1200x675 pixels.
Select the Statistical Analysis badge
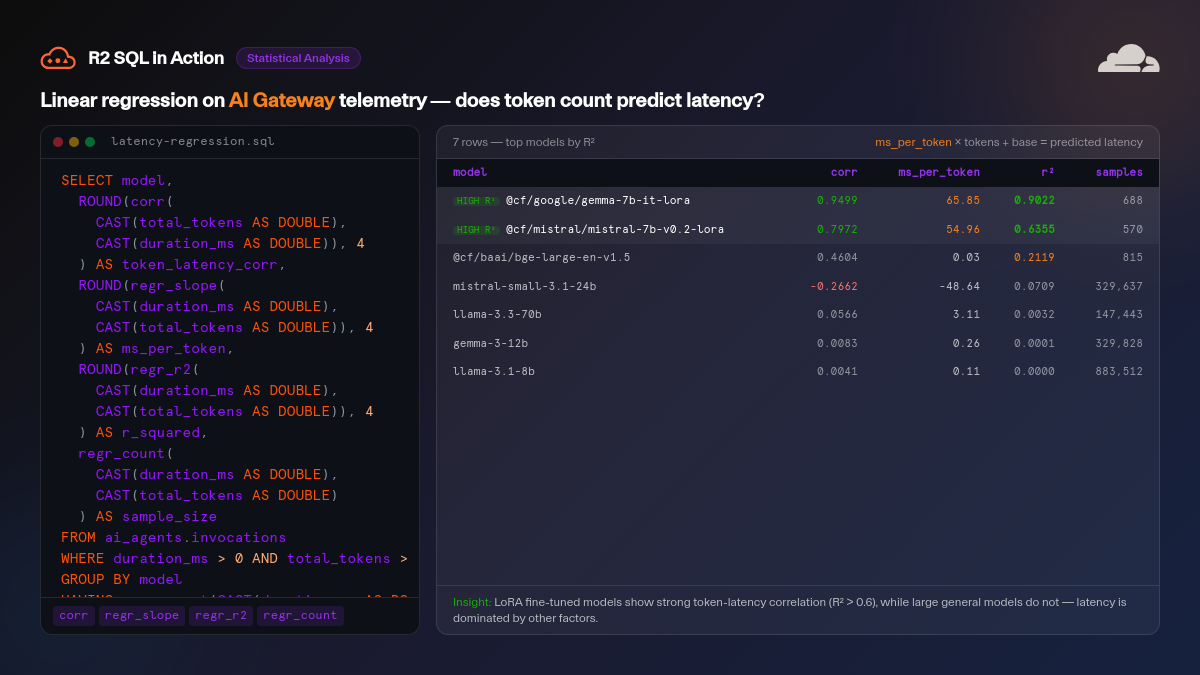(x=298, y=58)
